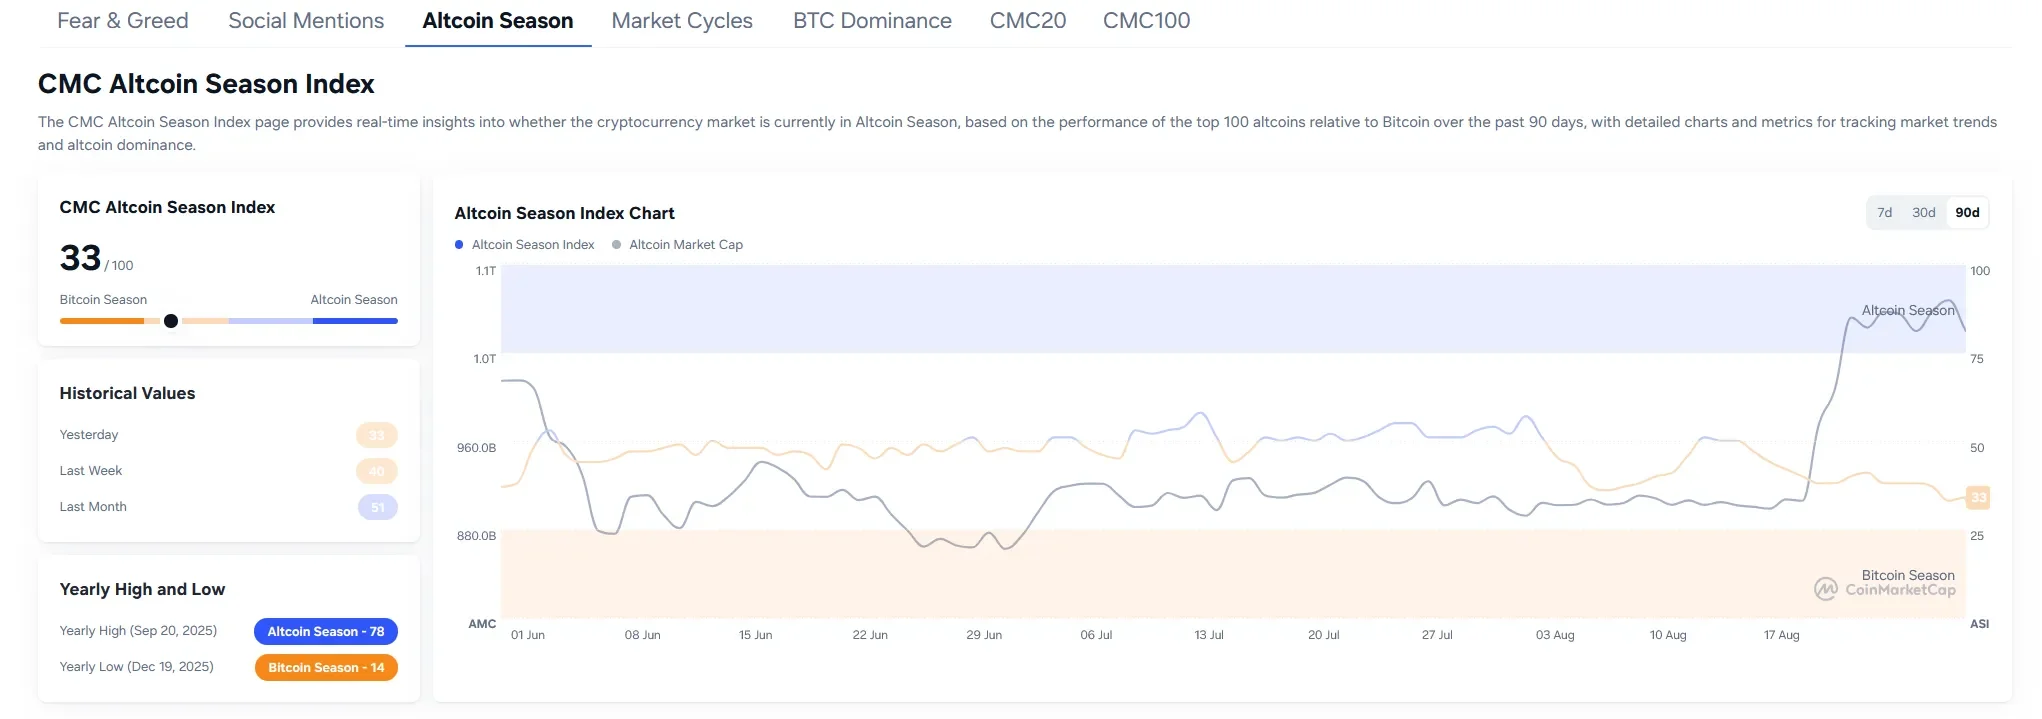Click the CoinMarketCap watermark logo icon
The image size is (2042, 719).
point(1826,589)
